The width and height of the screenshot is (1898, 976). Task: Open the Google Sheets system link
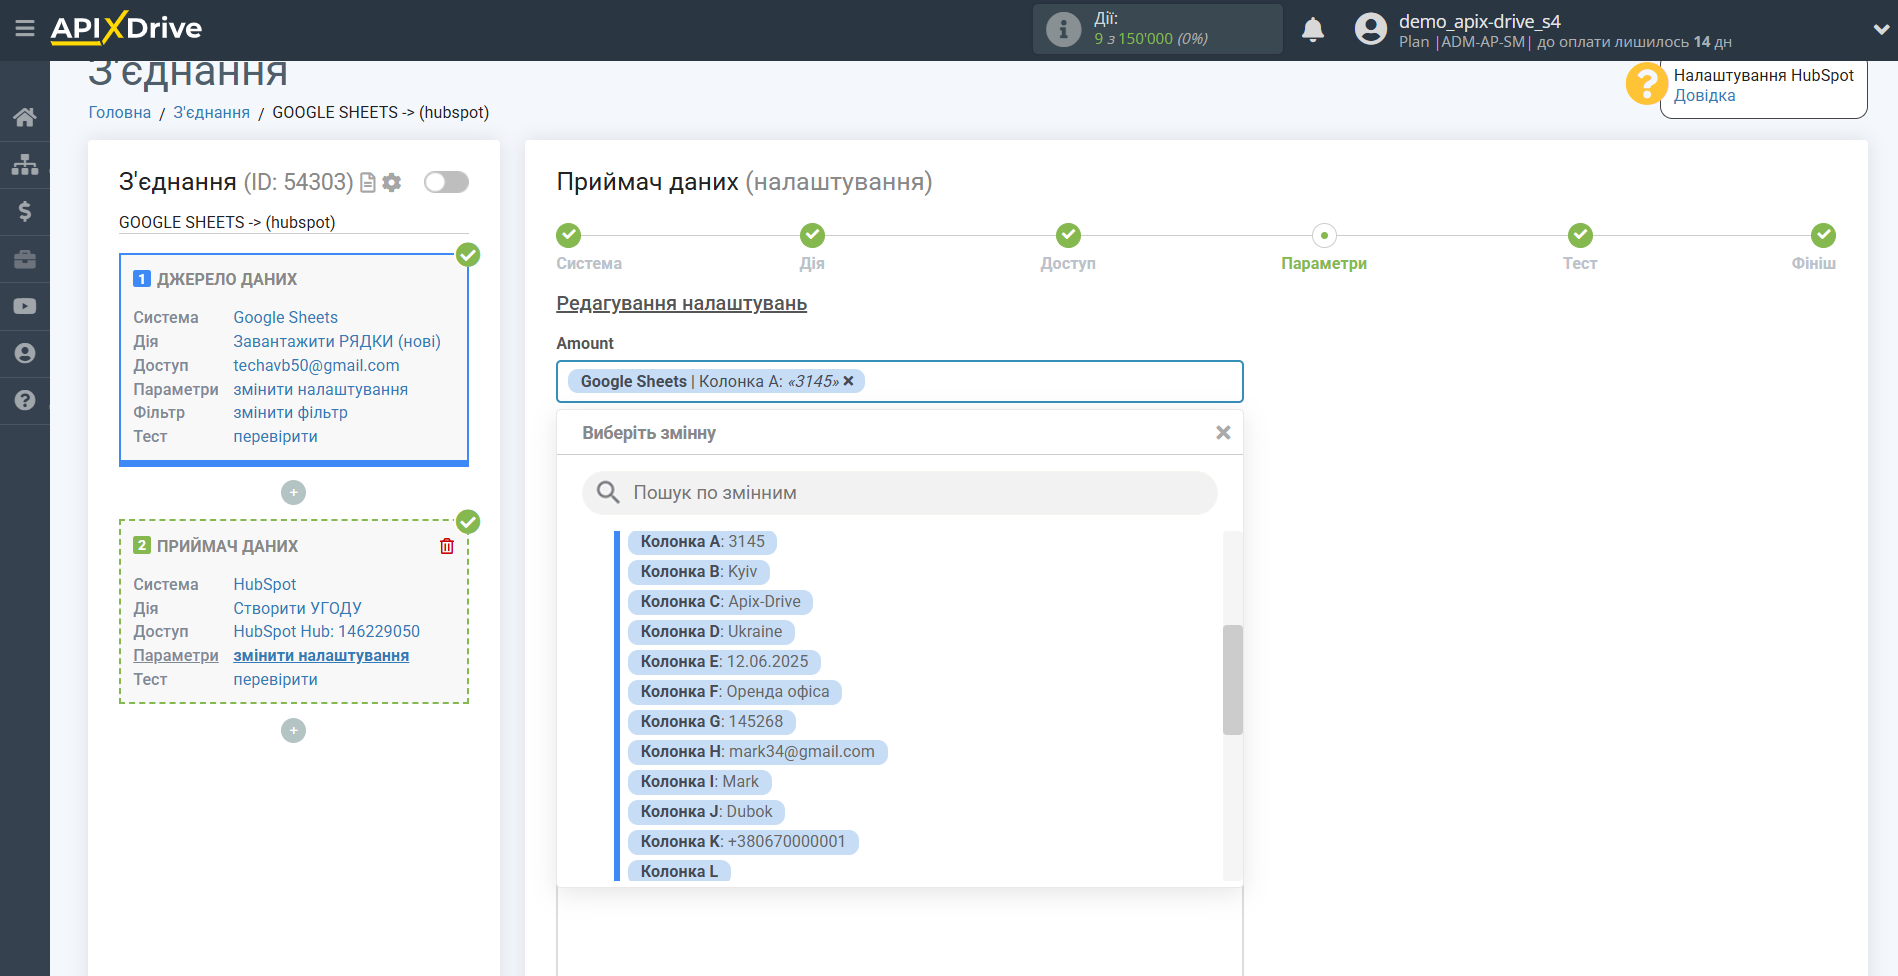click(x=286, y=317)
